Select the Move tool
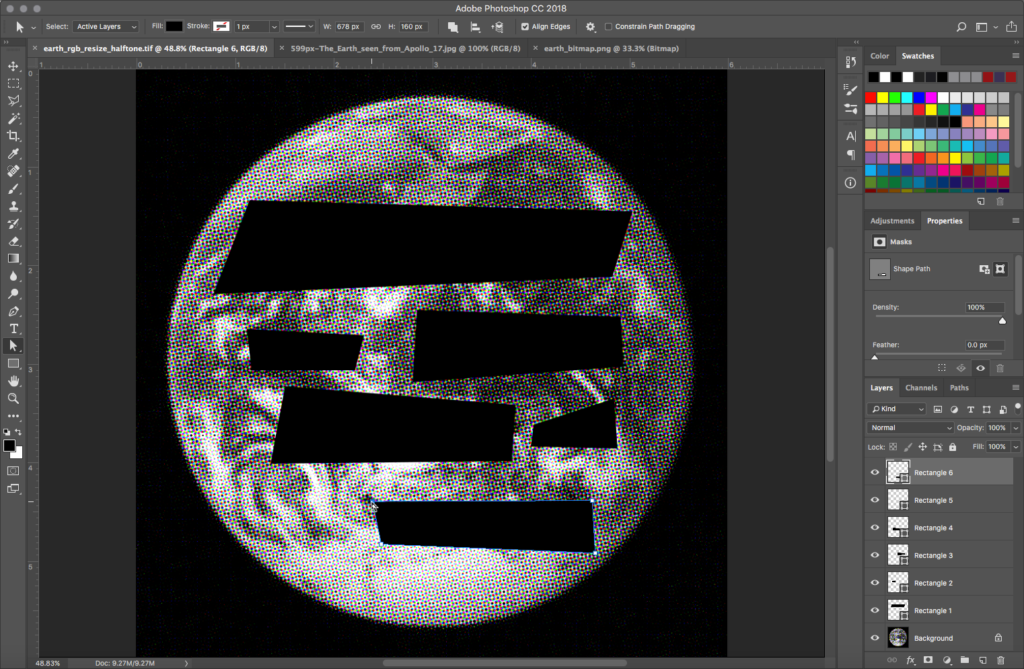 click(14, 66)
